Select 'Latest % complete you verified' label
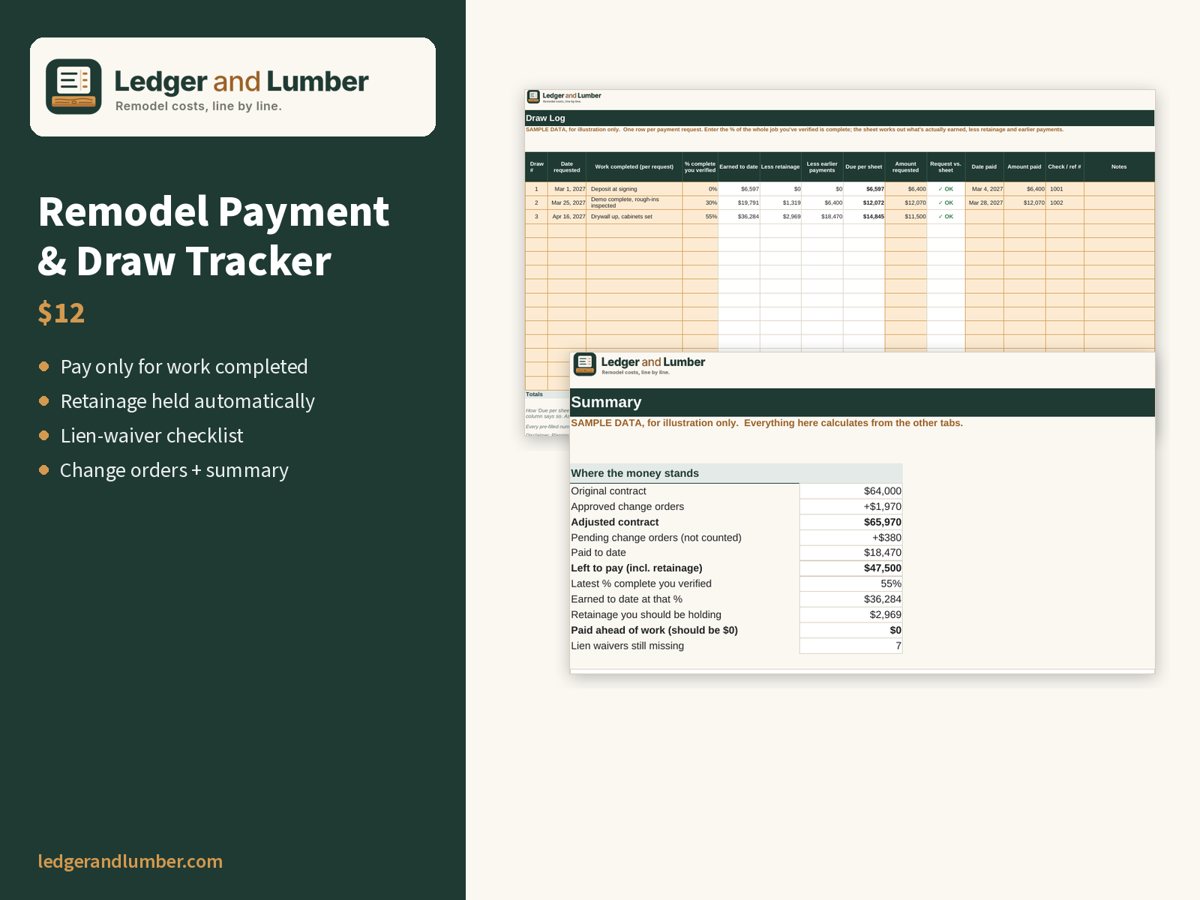Image resolution: width=1200 pixels, height=900 pixels. (641, 584)
